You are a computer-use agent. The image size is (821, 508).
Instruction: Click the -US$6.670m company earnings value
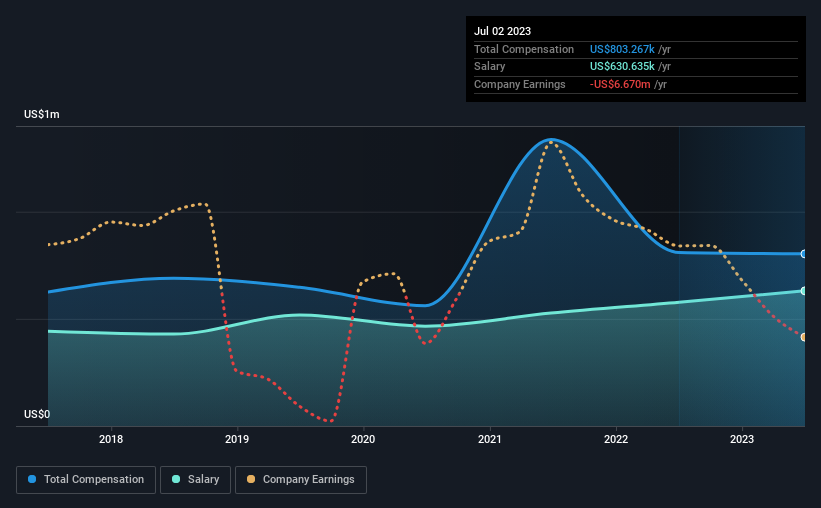[x=620, y=84]
